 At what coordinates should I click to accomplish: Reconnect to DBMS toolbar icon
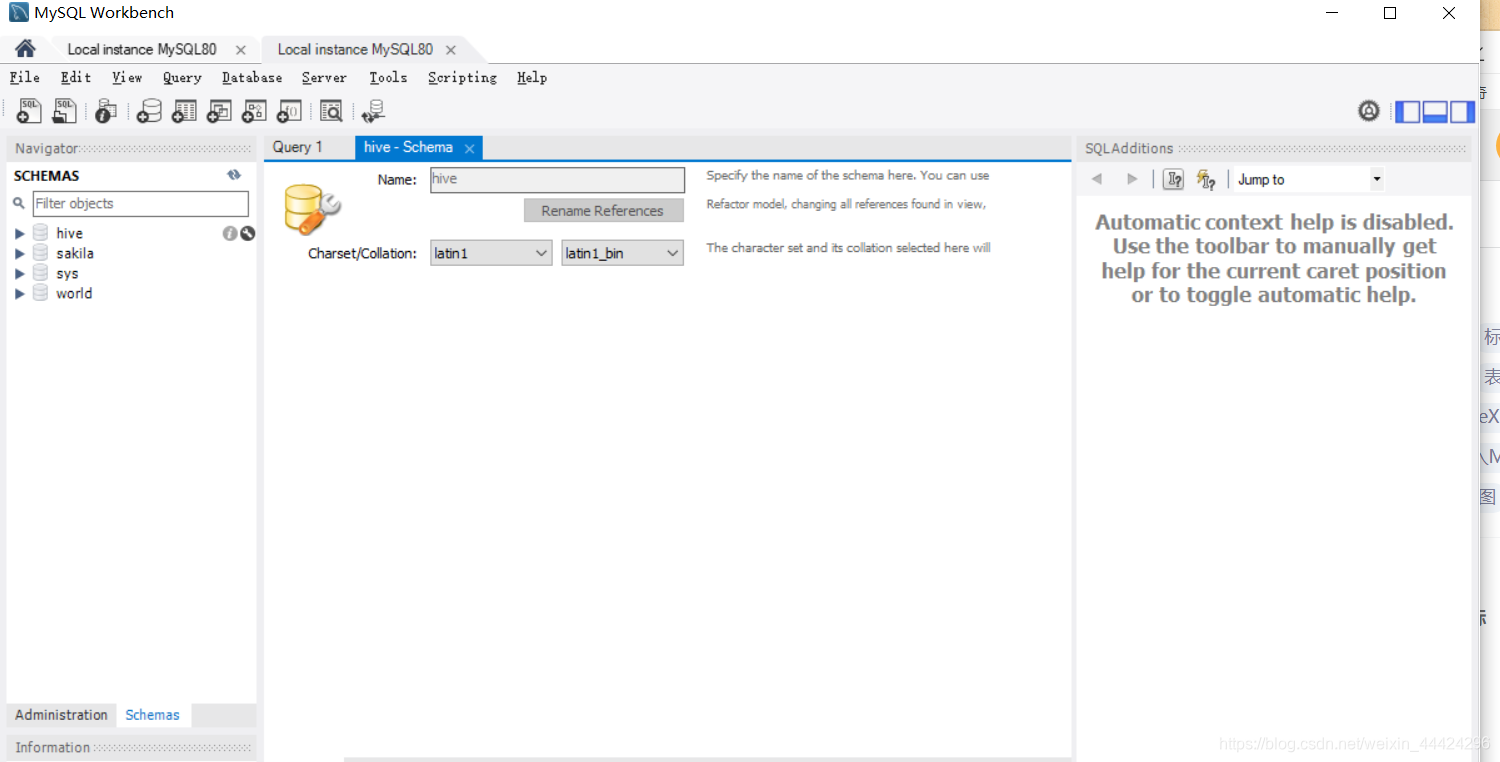(x=373, y=111)
